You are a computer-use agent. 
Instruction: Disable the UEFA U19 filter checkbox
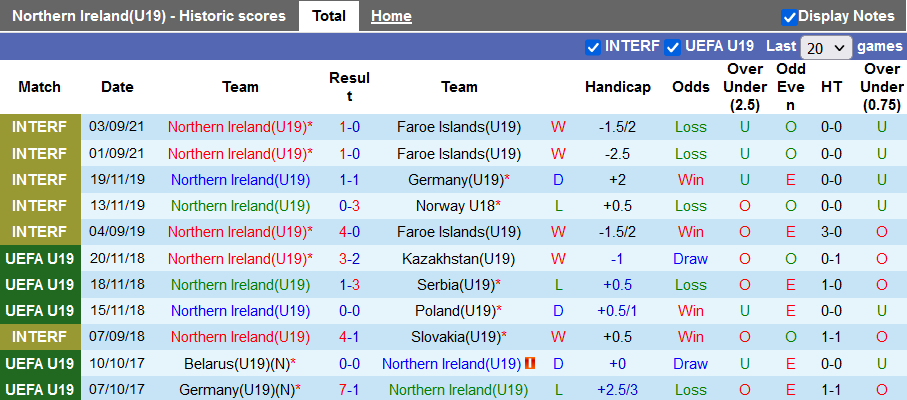pyautogui.click(x=673, y=46)
